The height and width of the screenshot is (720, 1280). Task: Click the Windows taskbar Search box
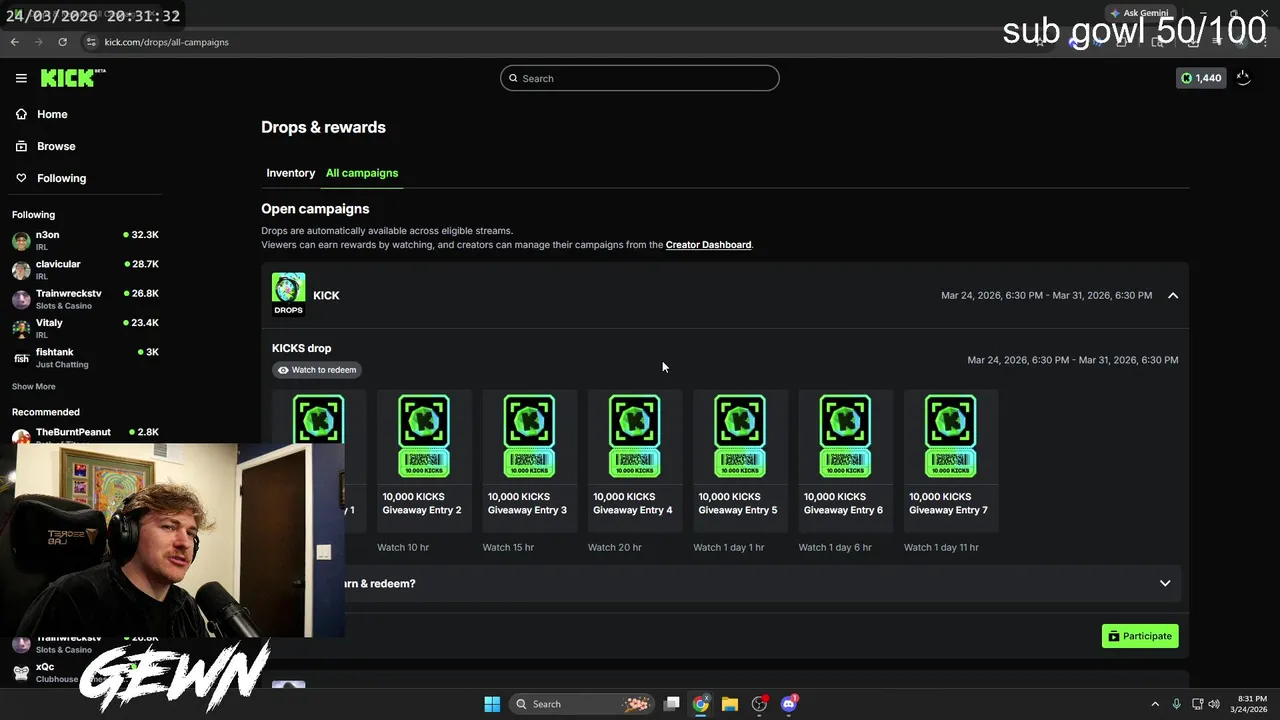click(581, 704)
